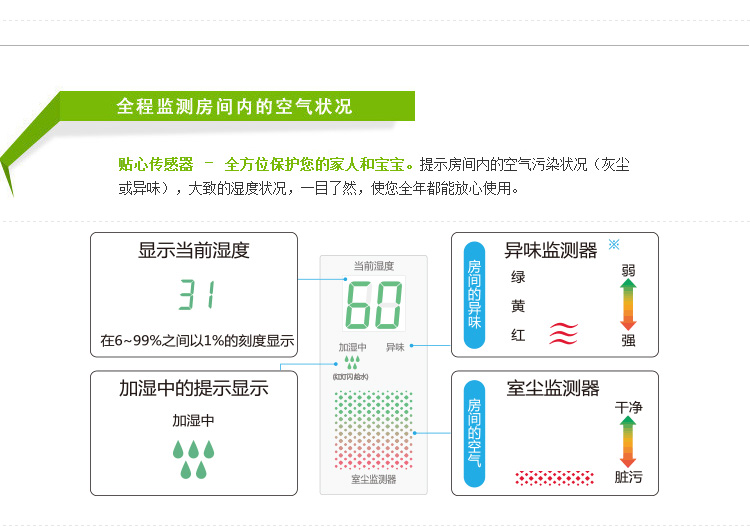Viewport: 750px width, 527px height.
Task: Click the bold green 贴心传感器 heading text
Action: coord(155,164)
